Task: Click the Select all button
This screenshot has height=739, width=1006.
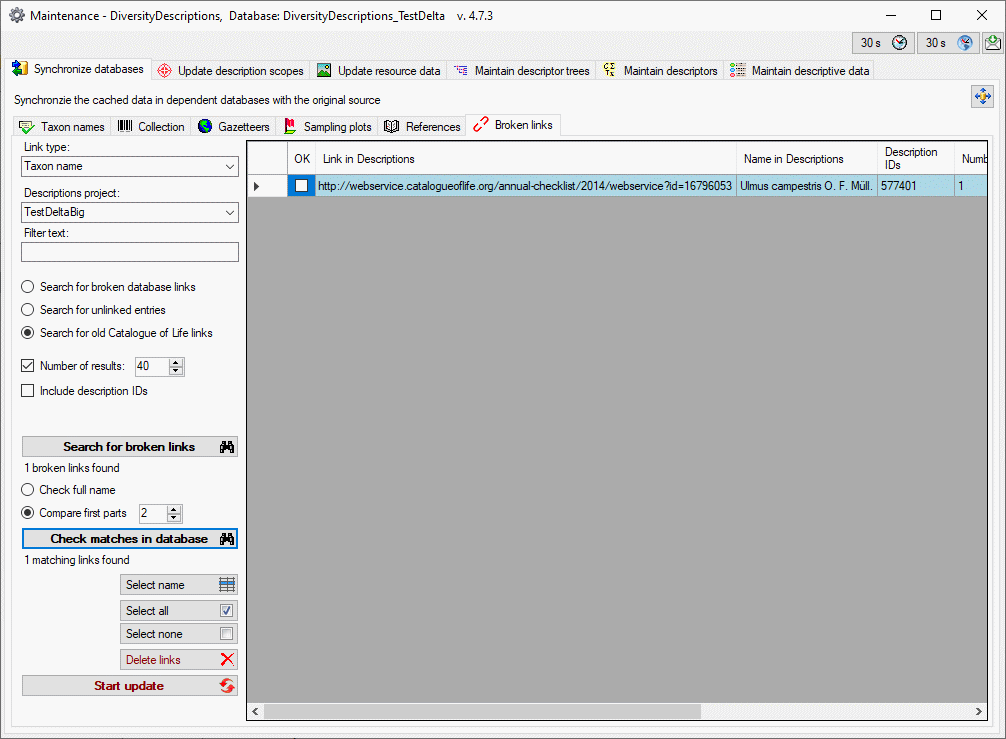Action: [179, 611]
